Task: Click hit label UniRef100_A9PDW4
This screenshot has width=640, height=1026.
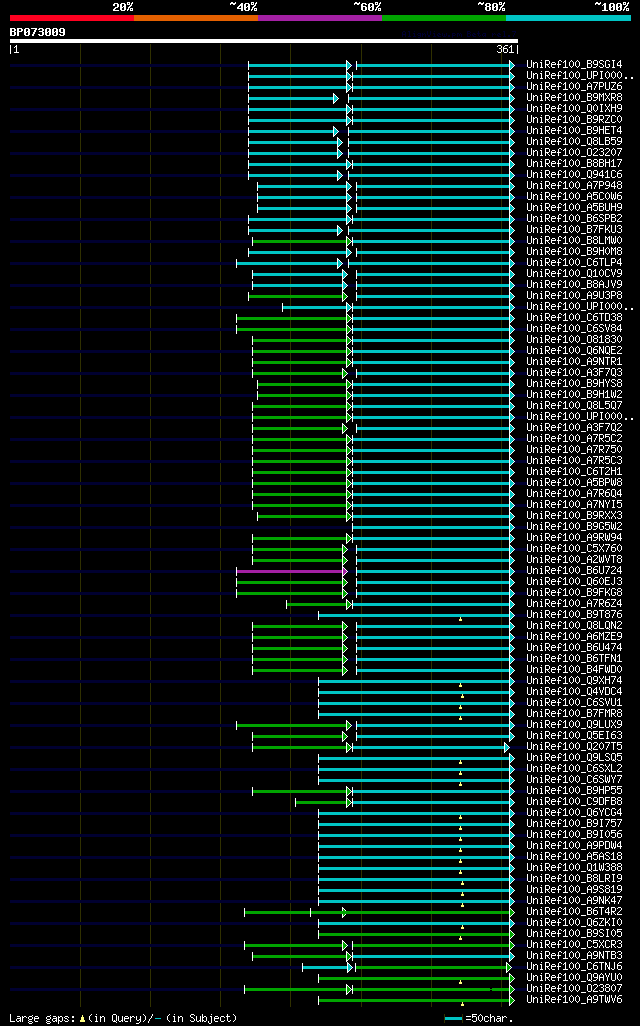Action: (575, 846)
